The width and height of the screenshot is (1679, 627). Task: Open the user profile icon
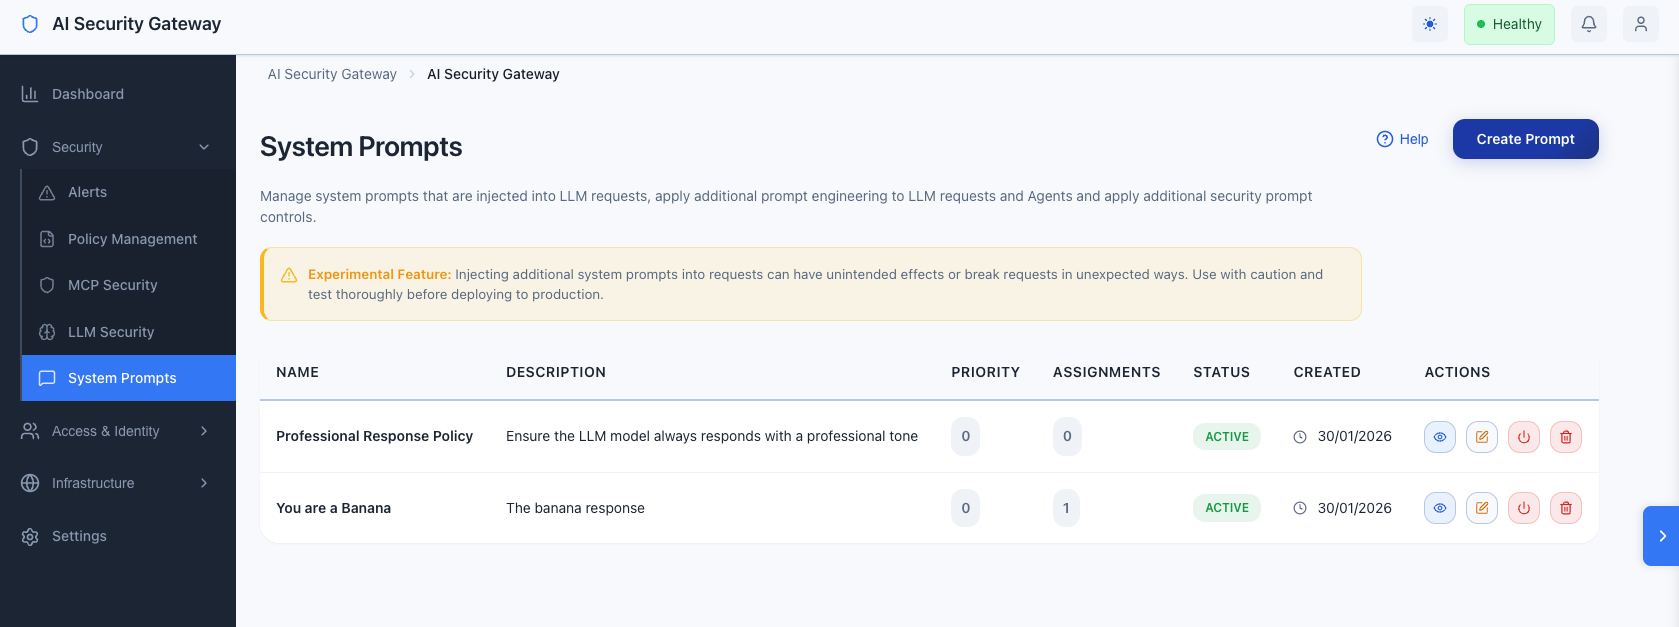1641,24
